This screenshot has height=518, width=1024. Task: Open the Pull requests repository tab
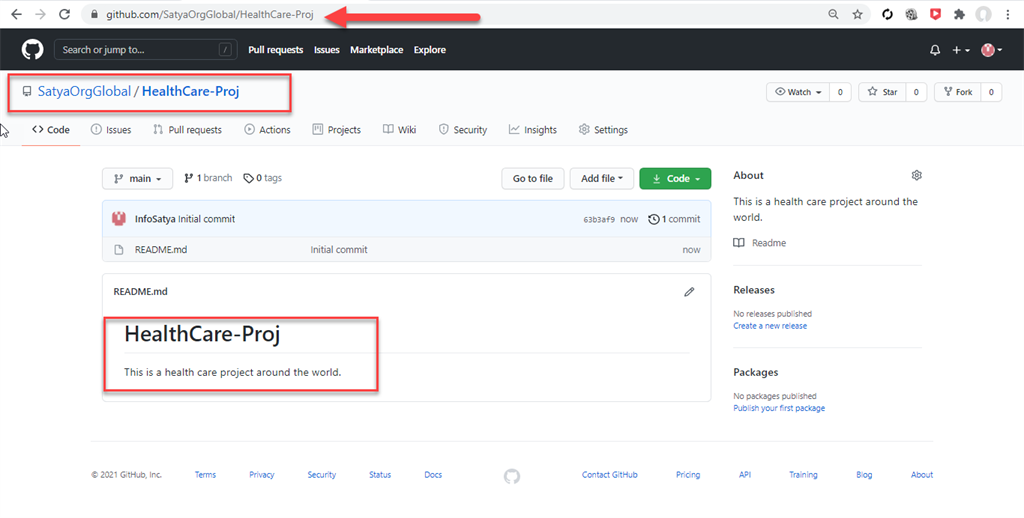187,129
